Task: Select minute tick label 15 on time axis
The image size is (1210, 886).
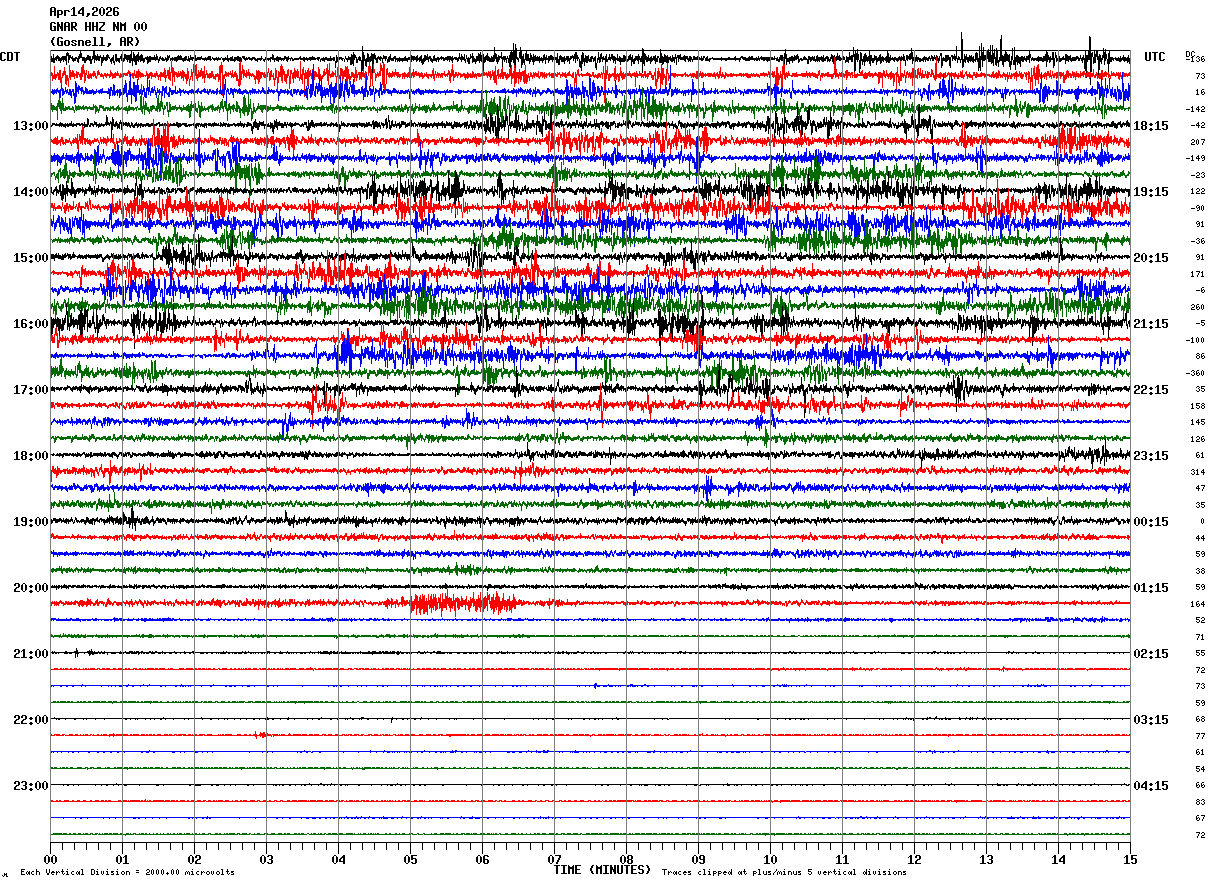Action: coord(1130,860)
